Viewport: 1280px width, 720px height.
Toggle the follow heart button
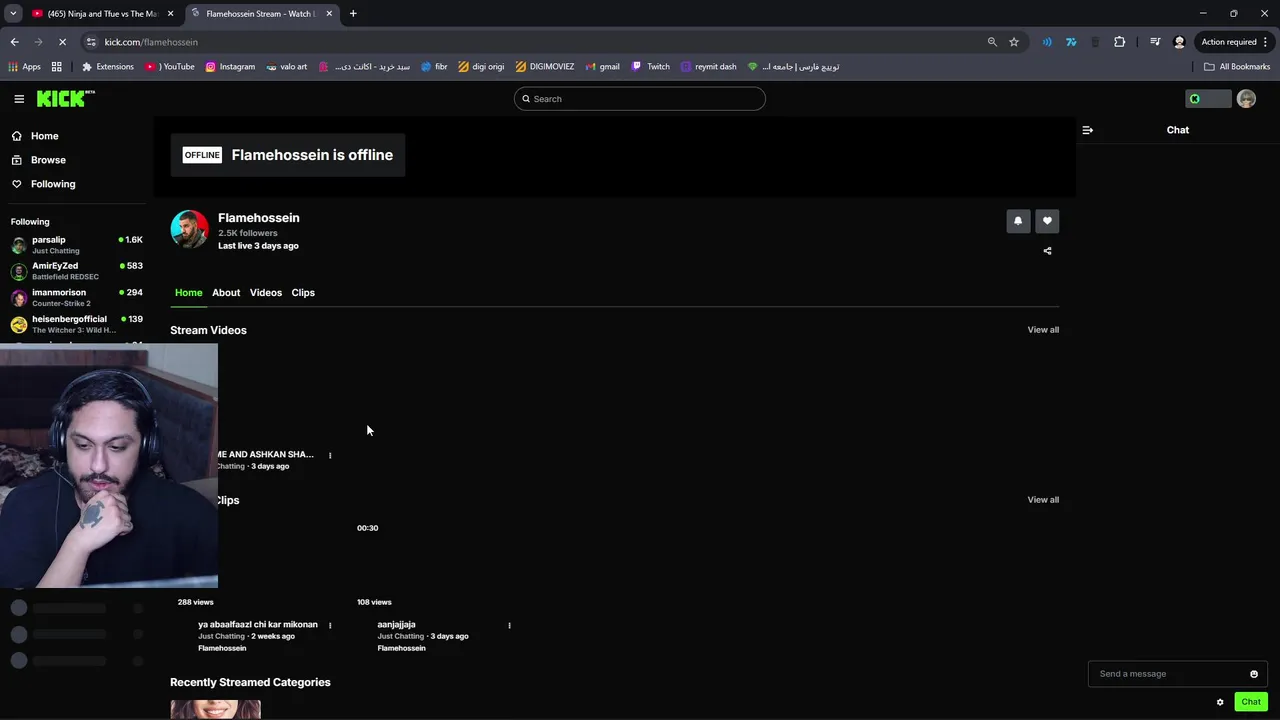[x=1047, y=221]
